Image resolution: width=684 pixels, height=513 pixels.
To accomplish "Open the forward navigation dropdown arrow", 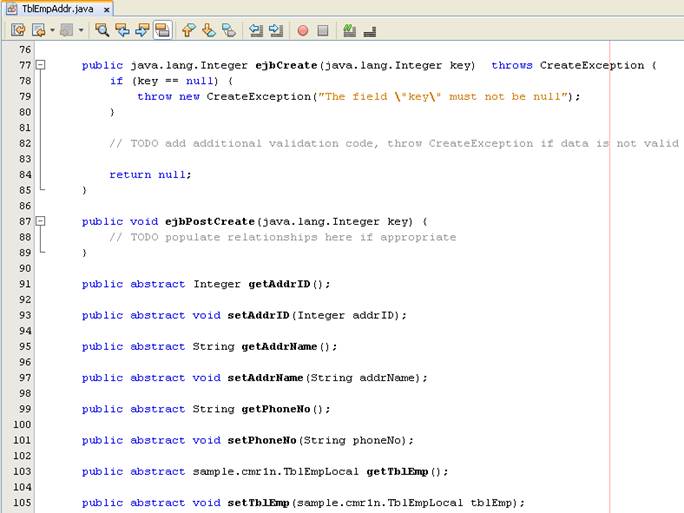I will pyautogui.click(x=81, y=30).
